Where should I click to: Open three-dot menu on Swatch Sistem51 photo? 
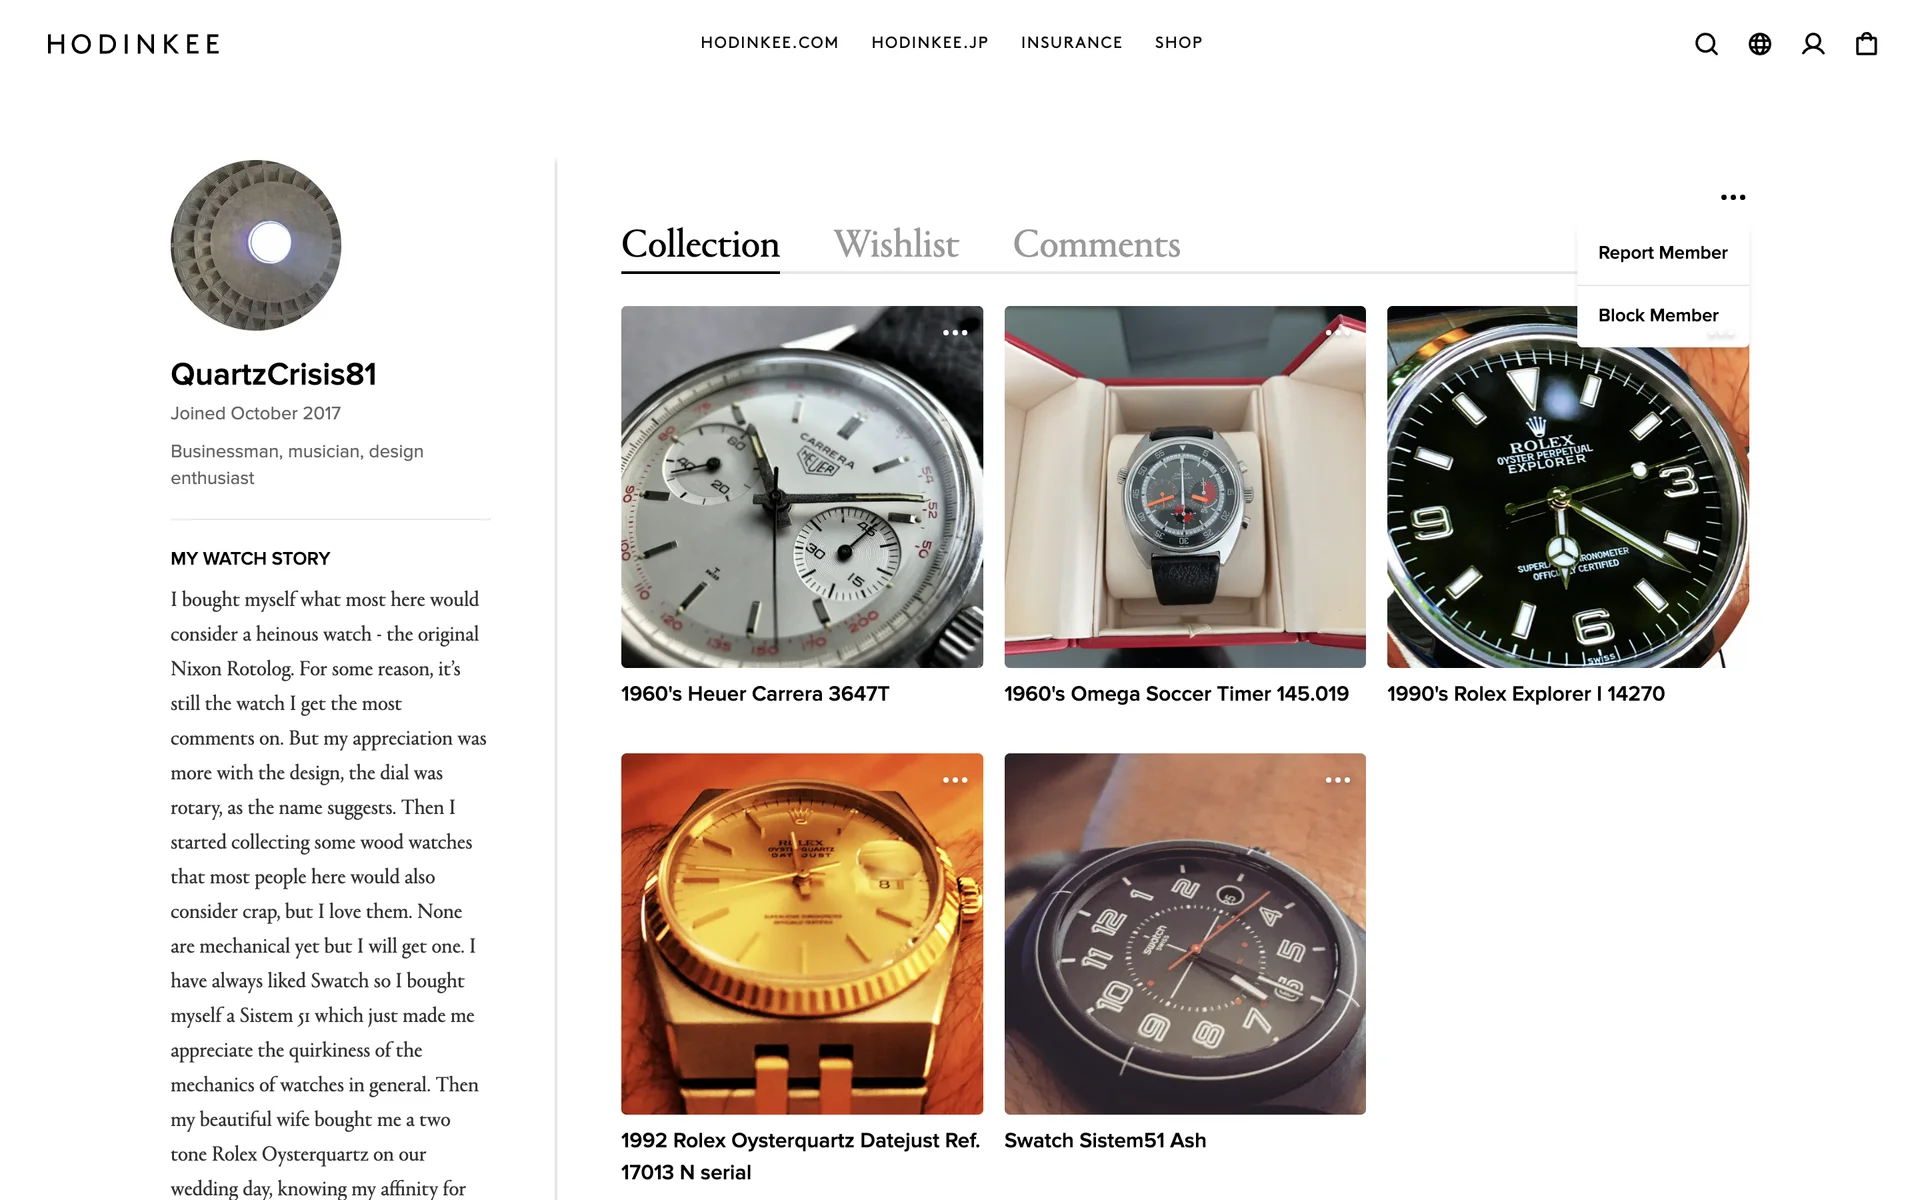(1338, 780)
